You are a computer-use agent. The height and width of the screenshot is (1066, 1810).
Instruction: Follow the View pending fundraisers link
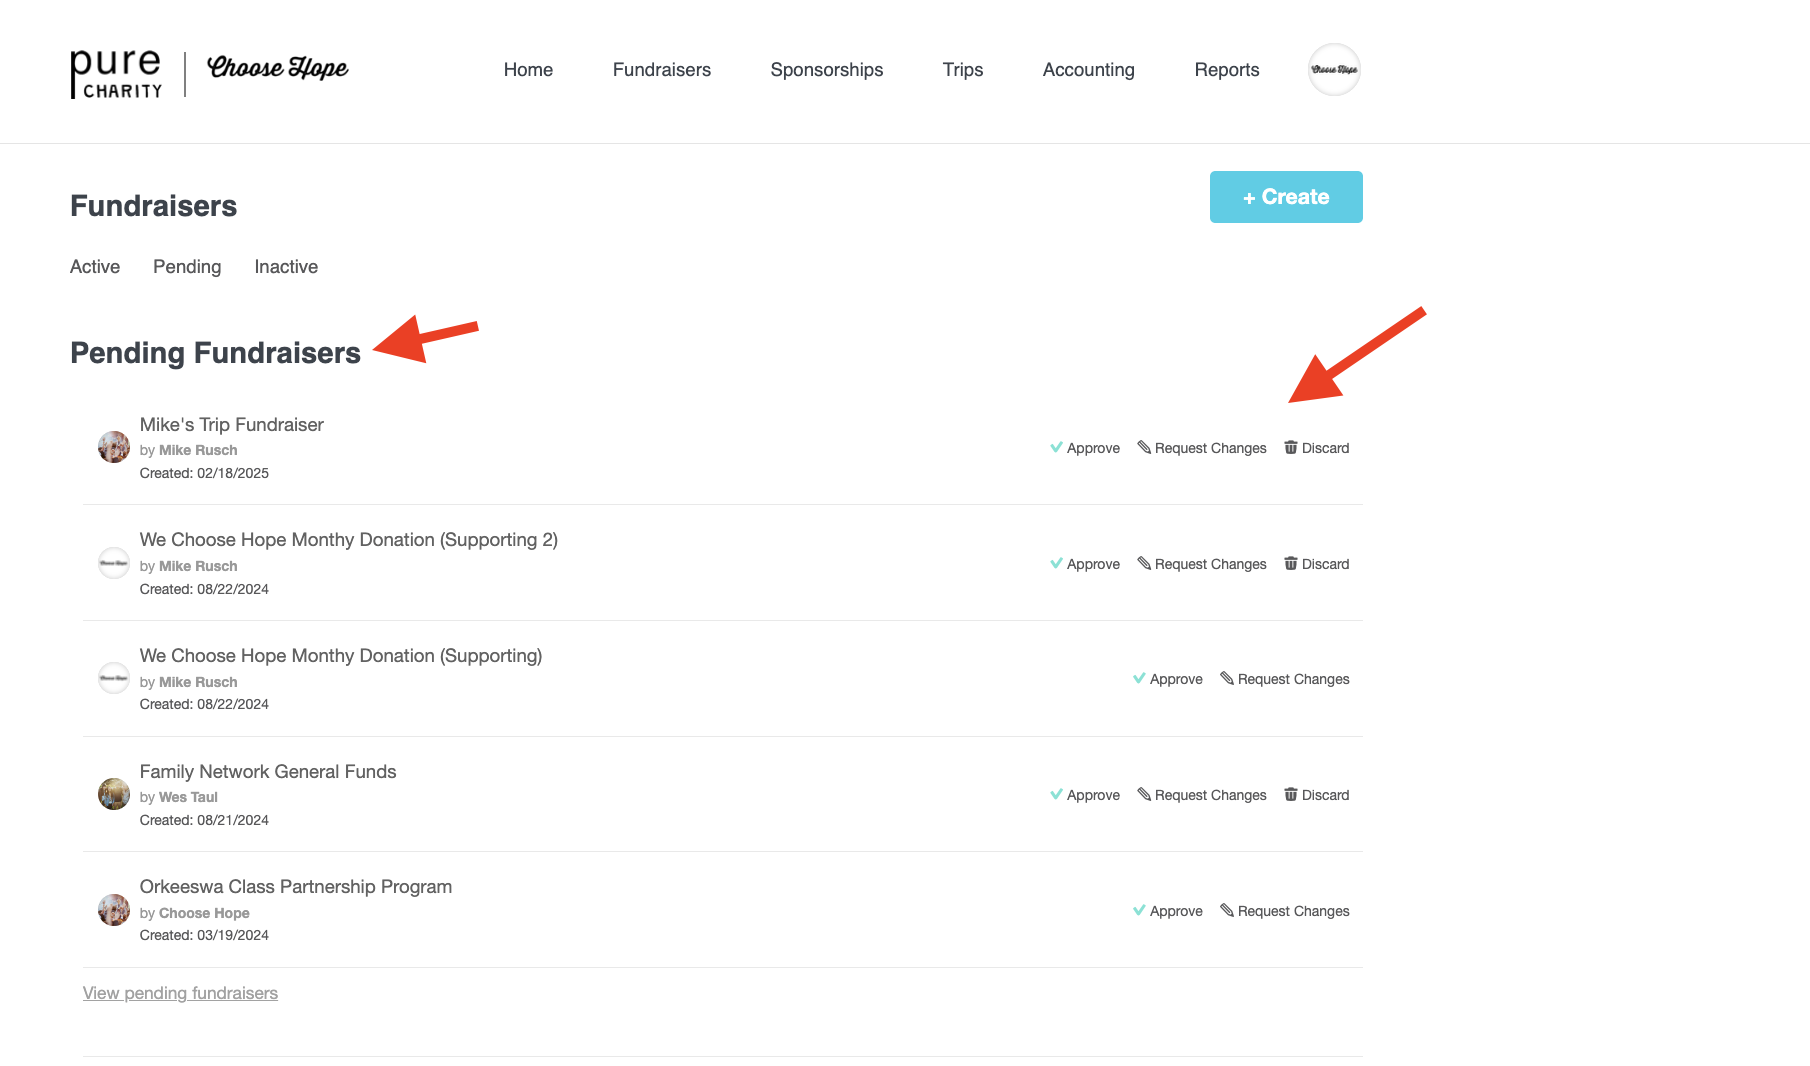point(180,993)
